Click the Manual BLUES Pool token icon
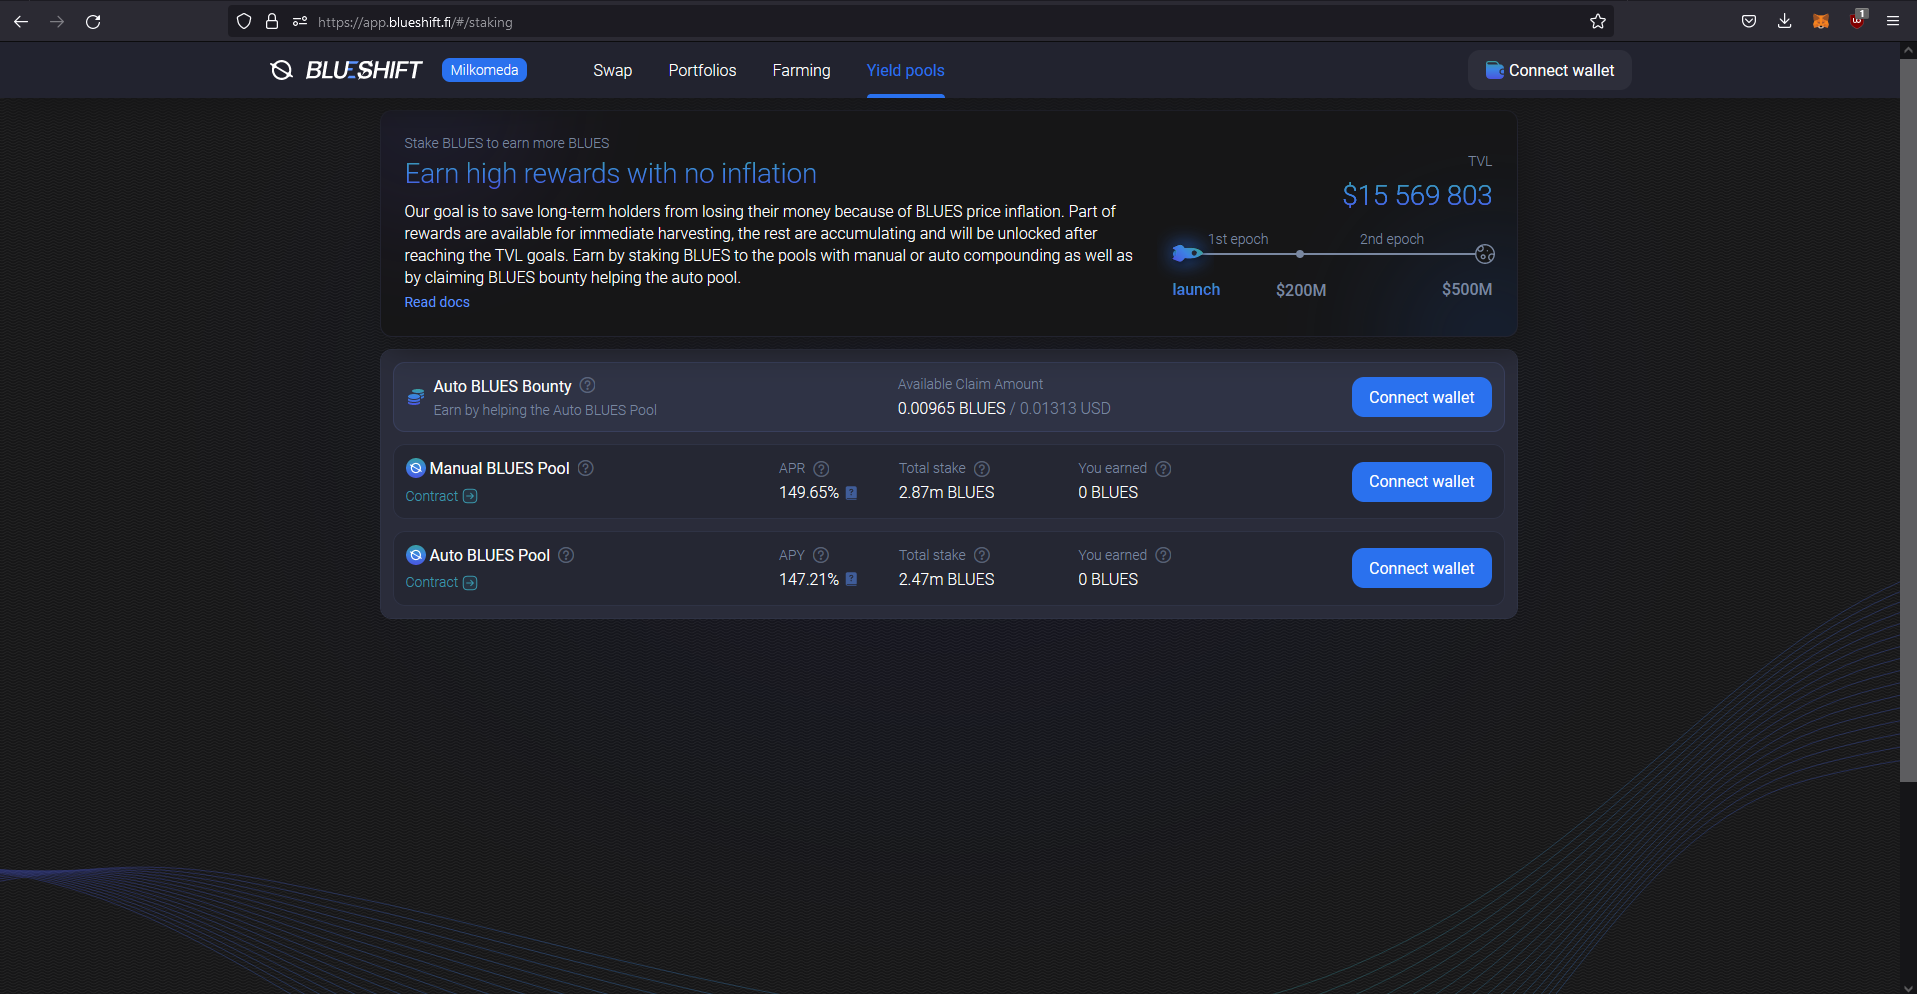Image resolution: width=1917 pixels, height=994 pixels. (416, 467)
